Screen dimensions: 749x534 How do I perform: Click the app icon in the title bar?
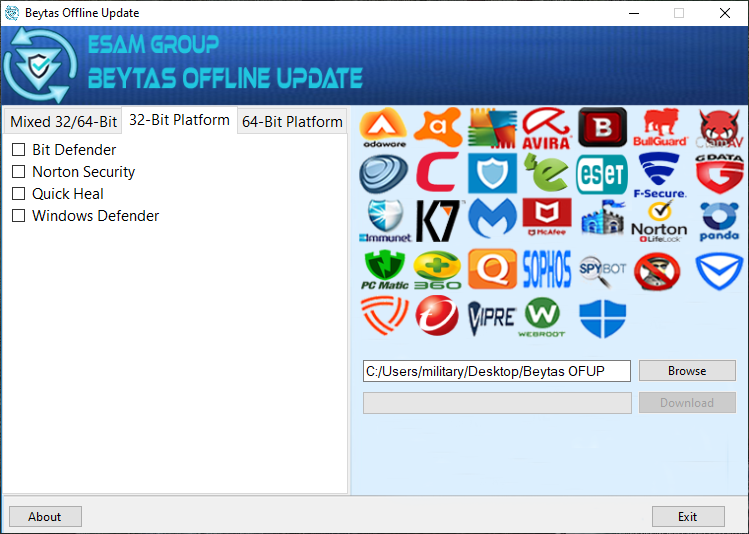tap(12, 13)
